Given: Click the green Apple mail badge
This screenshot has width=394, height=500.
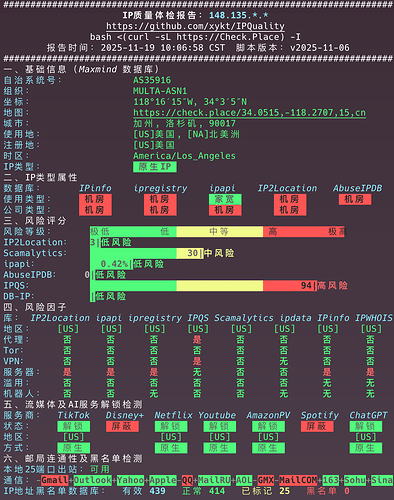Looking at the screenshot, I should [x=163, y=480].
